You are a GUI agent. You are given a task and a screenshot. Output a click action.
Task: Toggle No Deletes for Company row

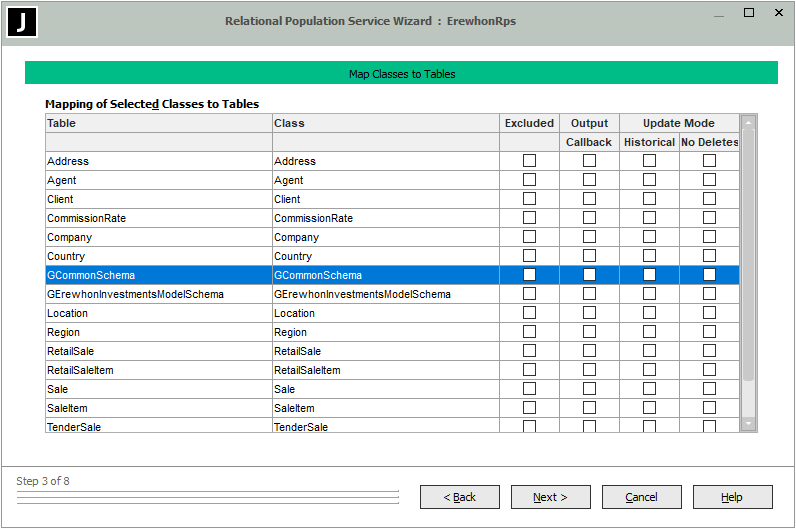coord(709,237)
